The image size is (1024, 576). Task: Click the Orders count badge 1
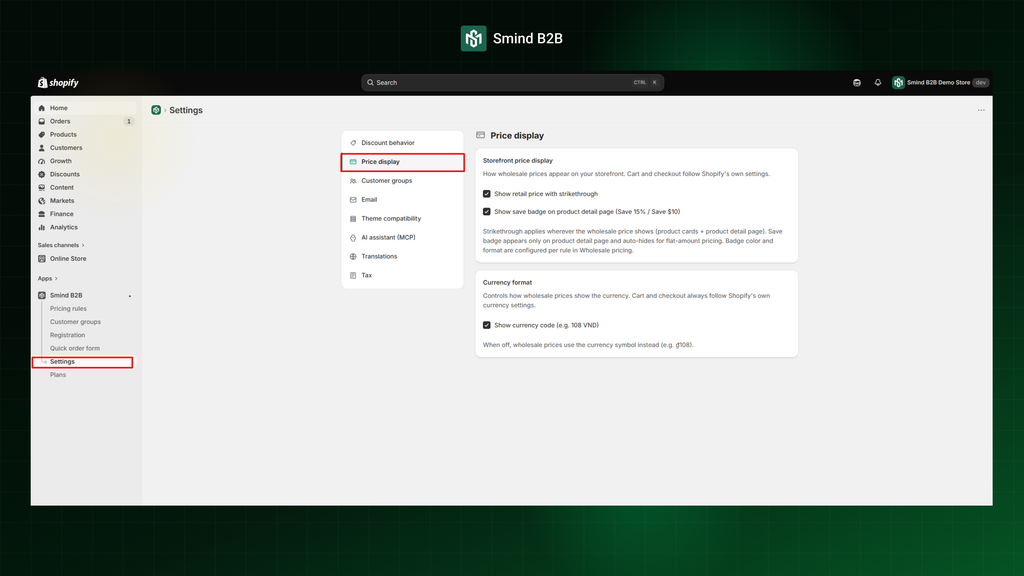point(129,121)
